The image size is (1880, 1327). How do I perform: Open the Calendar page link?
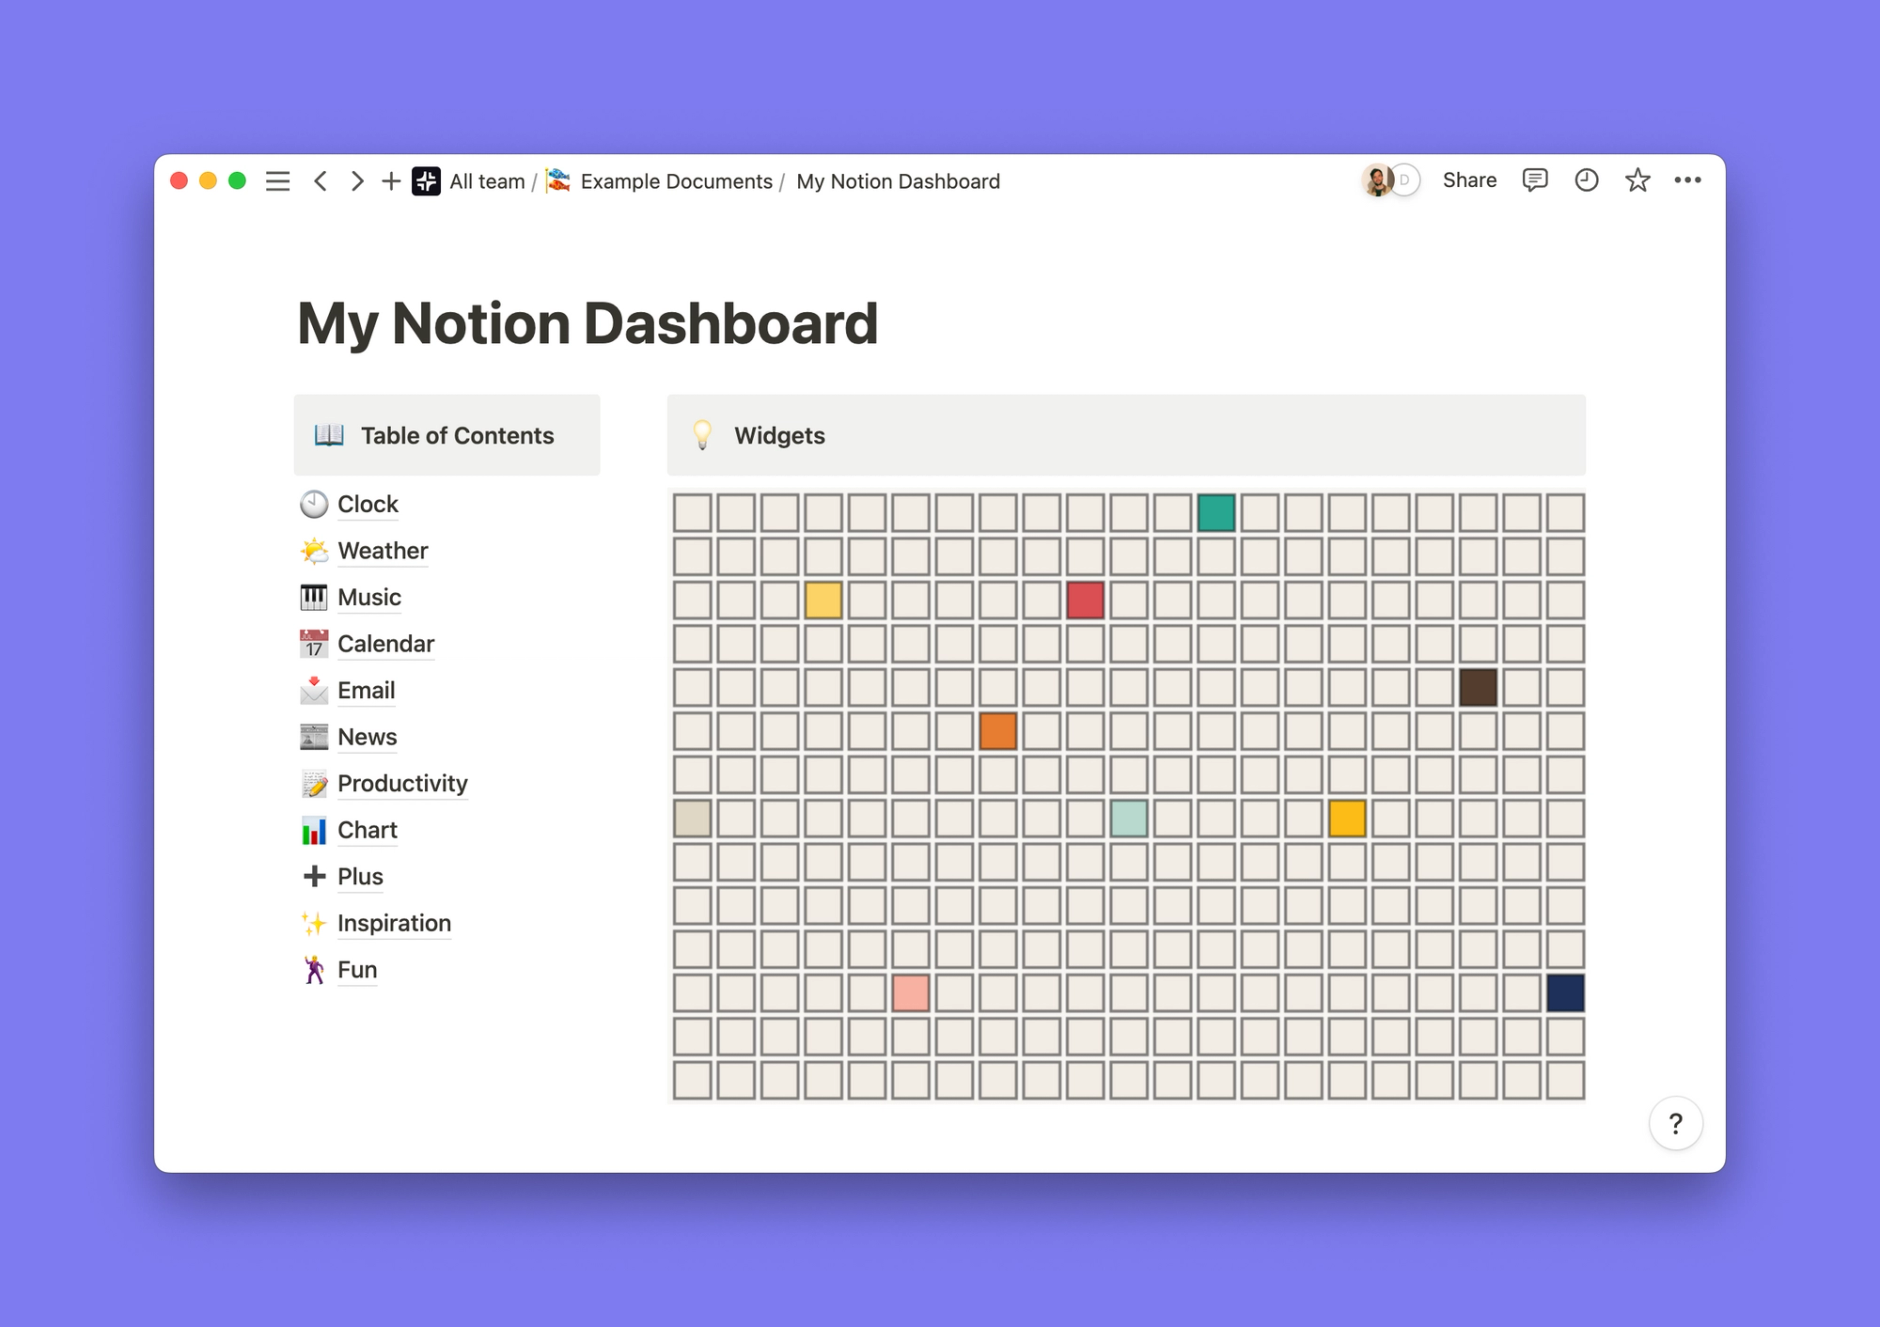point(385,643)
